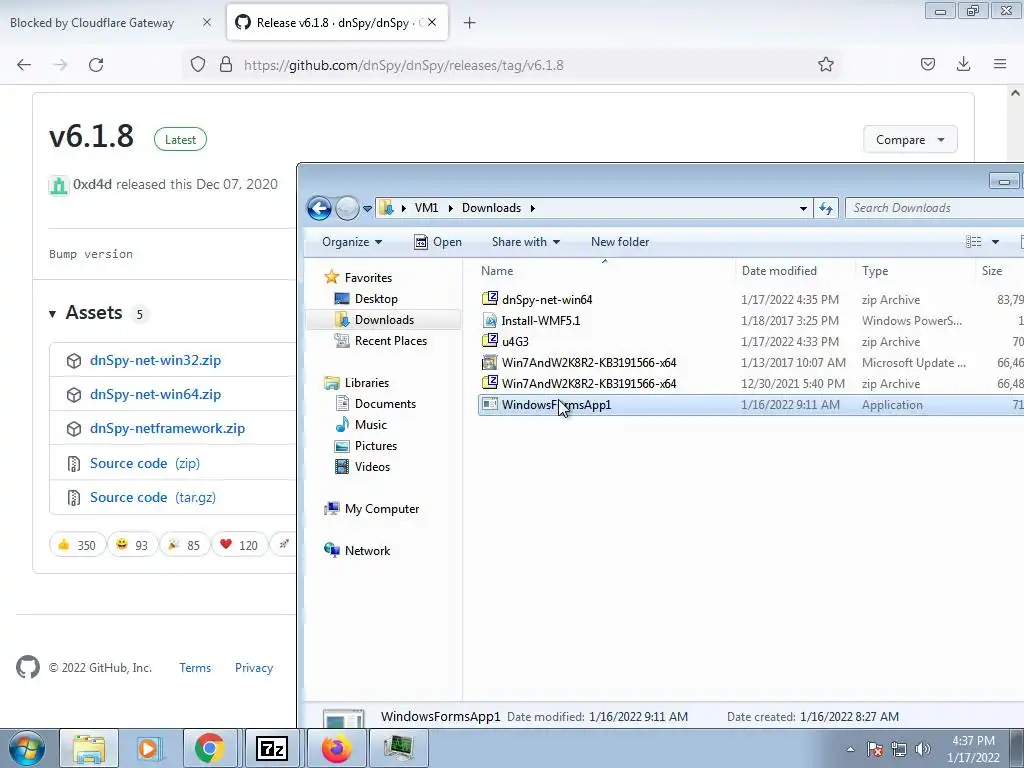Download dnSpy-net-win32.zip asset
Screen dimensions: 1024x768
(x=155, y=360)
